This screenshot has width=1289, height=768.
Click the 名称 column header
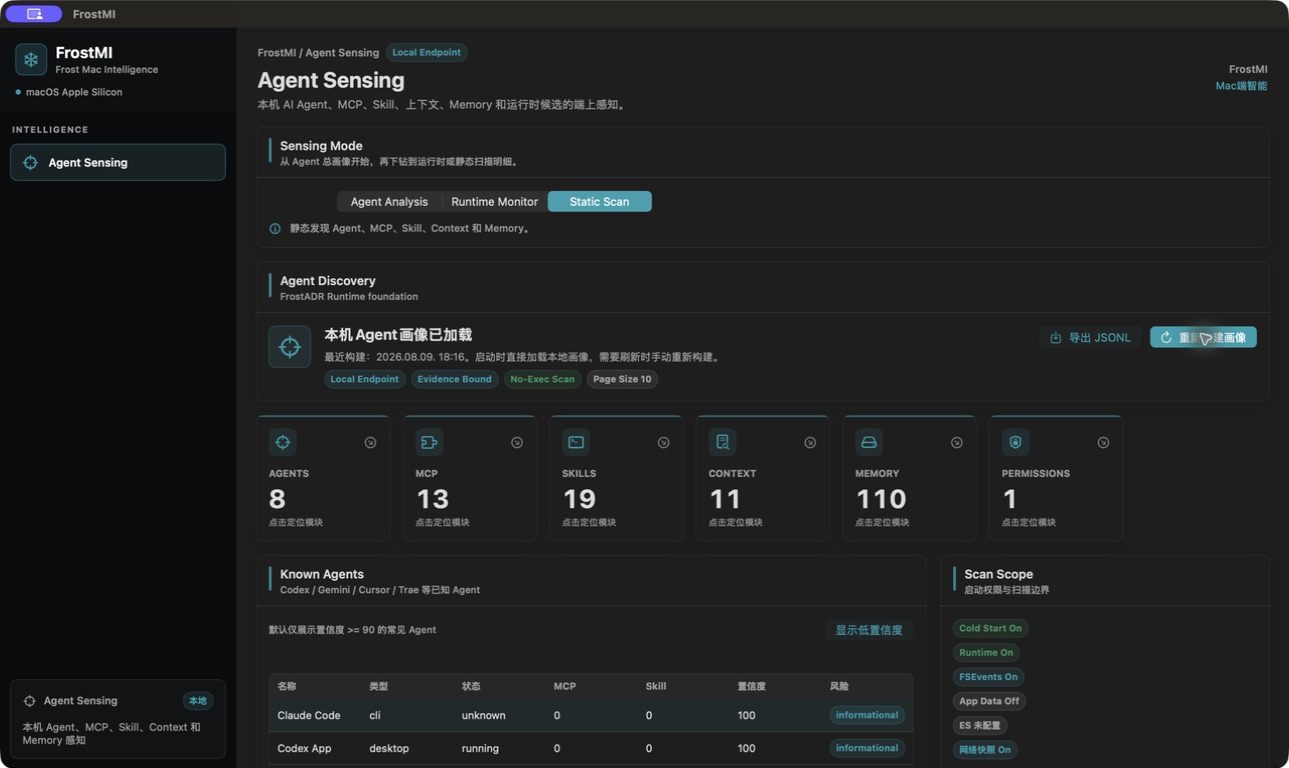tap(287, 686)
